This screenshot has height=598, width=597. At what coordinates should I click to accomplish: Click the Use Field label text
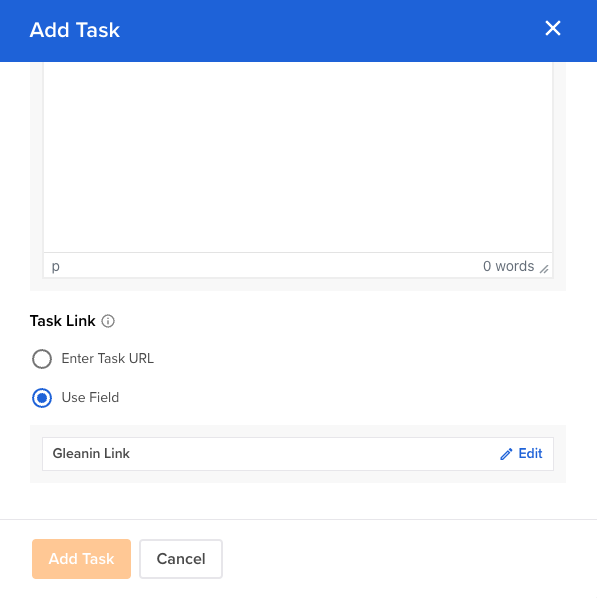tap(90, 397)
